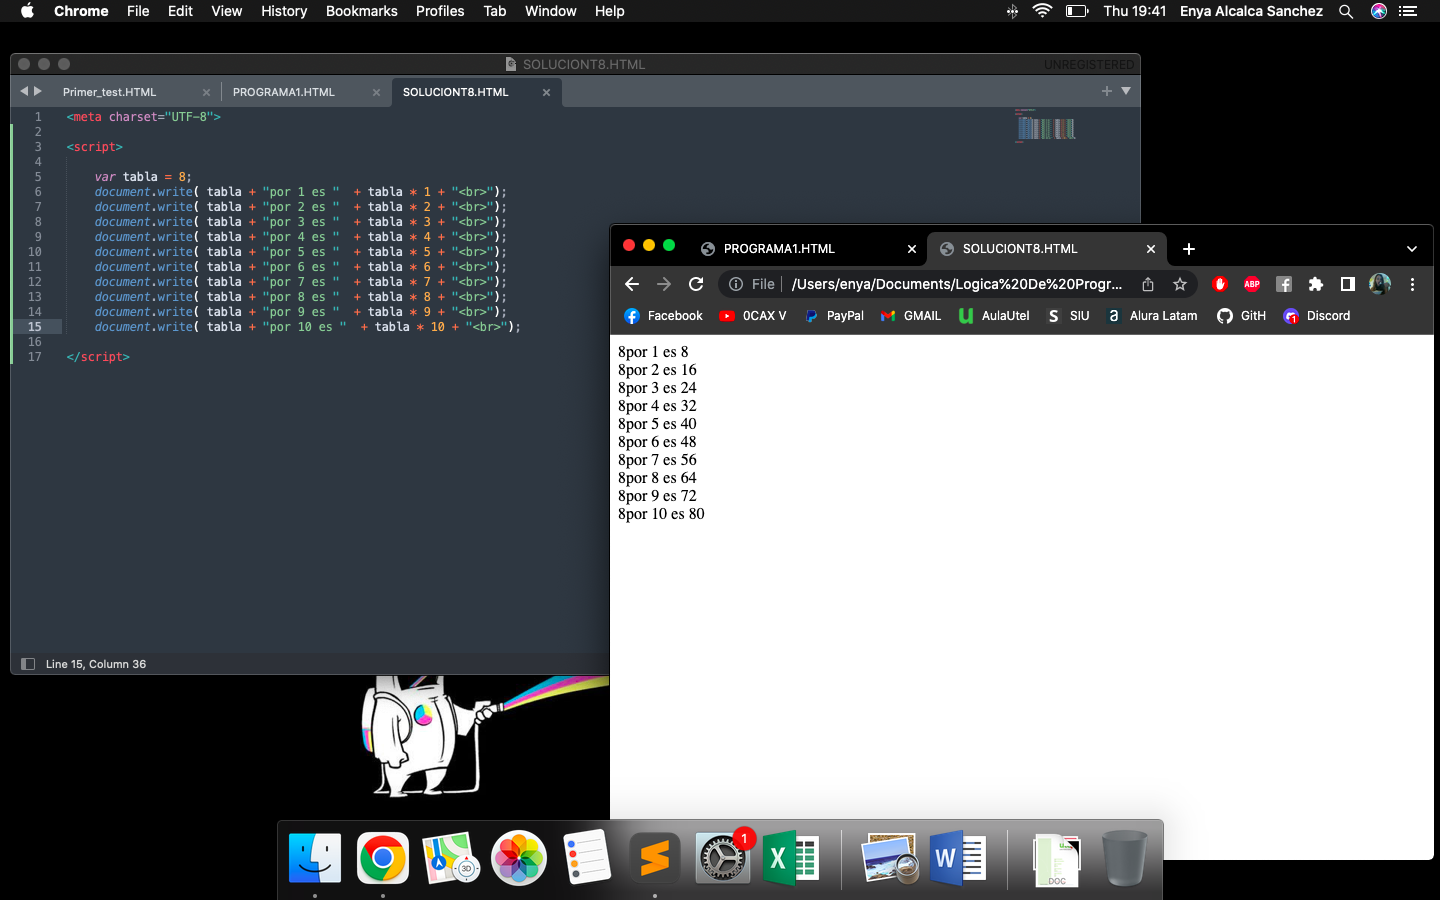Open Preview from the Dock
This screenshot has width=1440, height=900.
click(x=889, y=858)
